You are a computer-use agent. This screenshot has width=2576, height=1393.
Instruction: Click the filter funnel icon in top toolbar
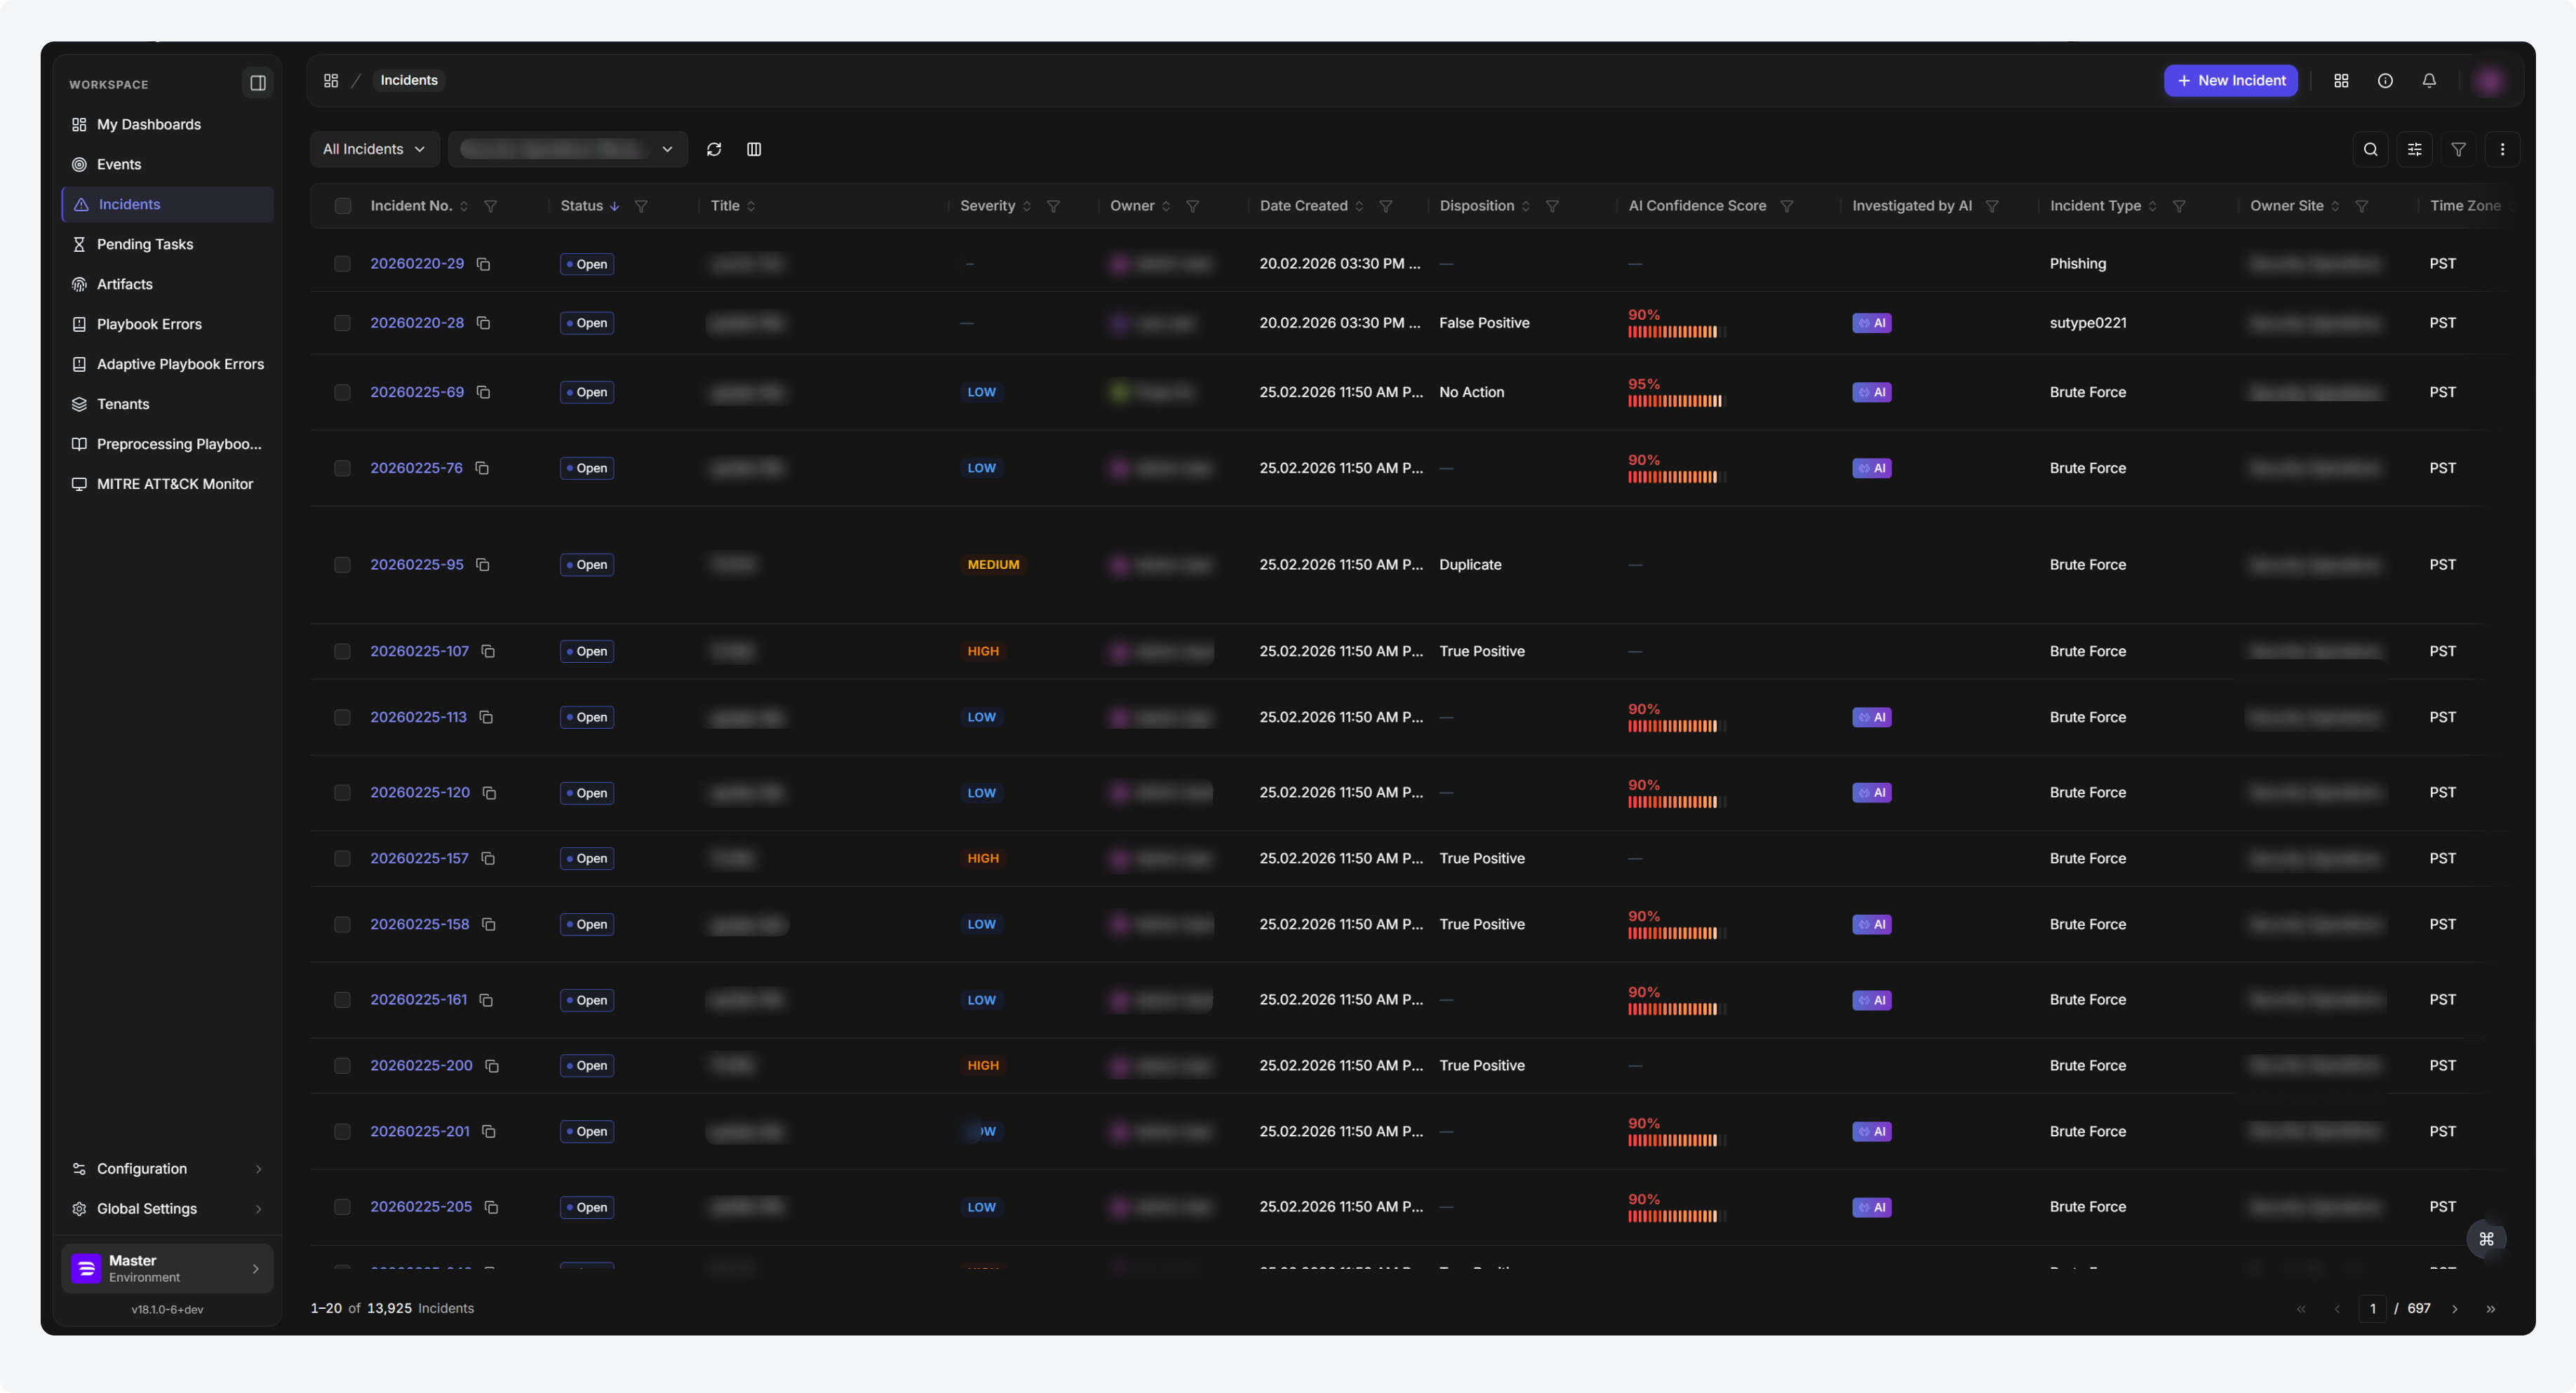coord(2458,149)
